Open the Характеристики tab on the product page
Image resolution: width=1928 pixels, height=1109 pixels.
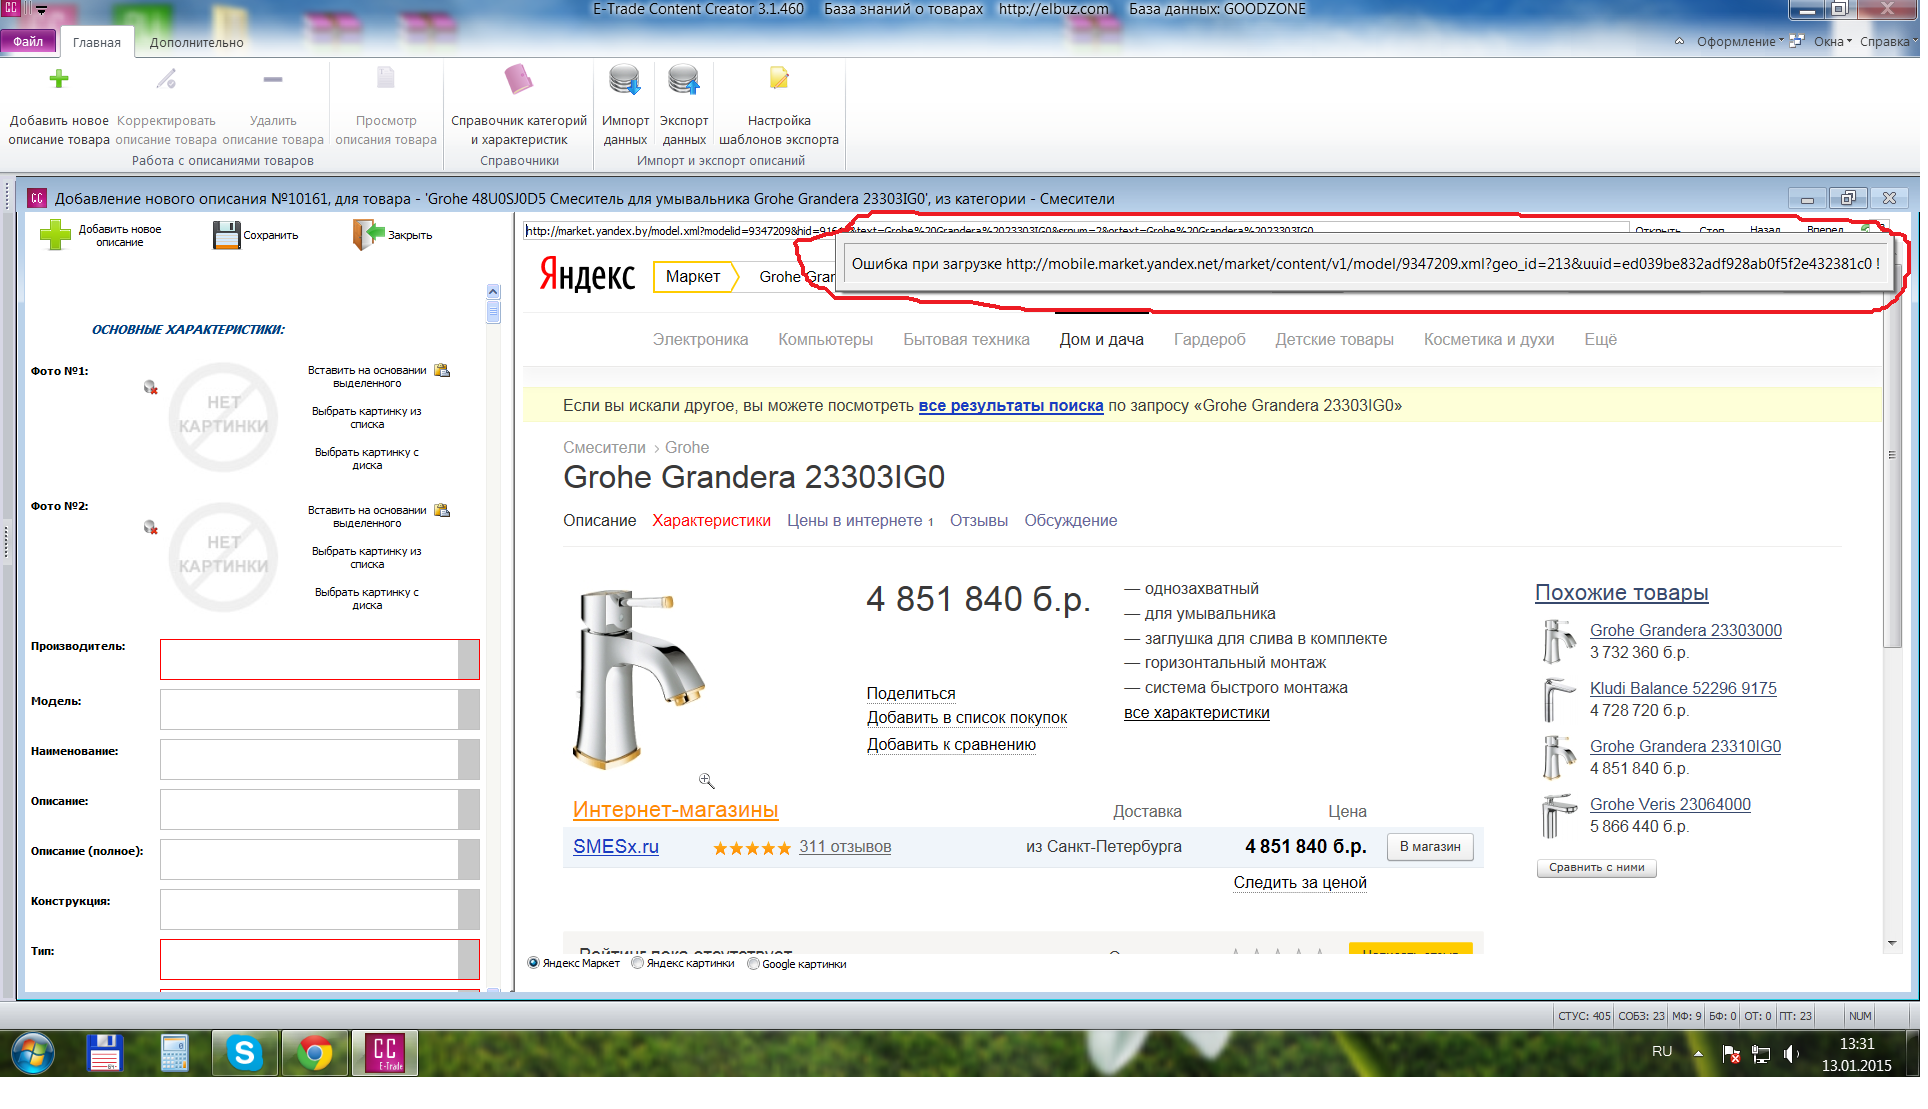point(711,520)
